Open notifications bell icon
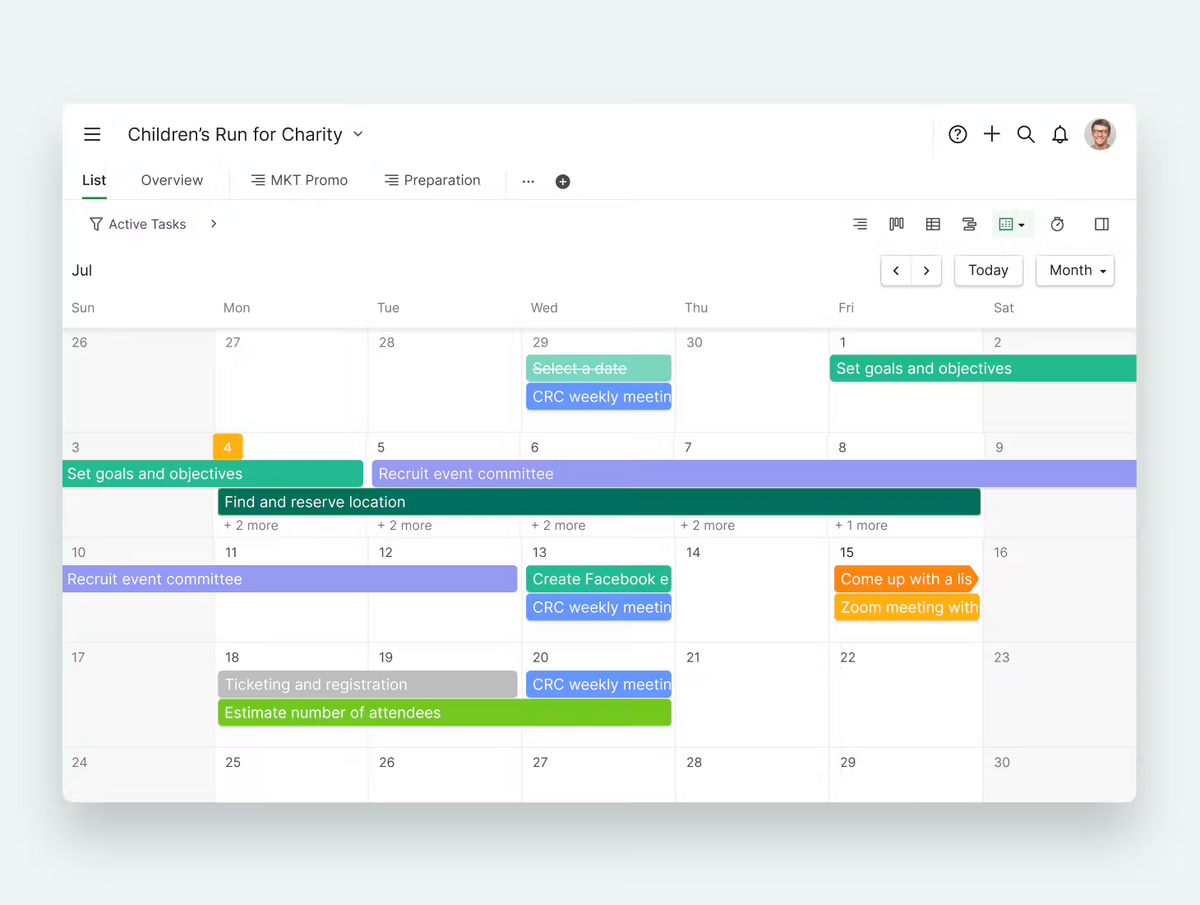Image resolution: width=1200 pixels, height=905 pixels. point(1060,134)
